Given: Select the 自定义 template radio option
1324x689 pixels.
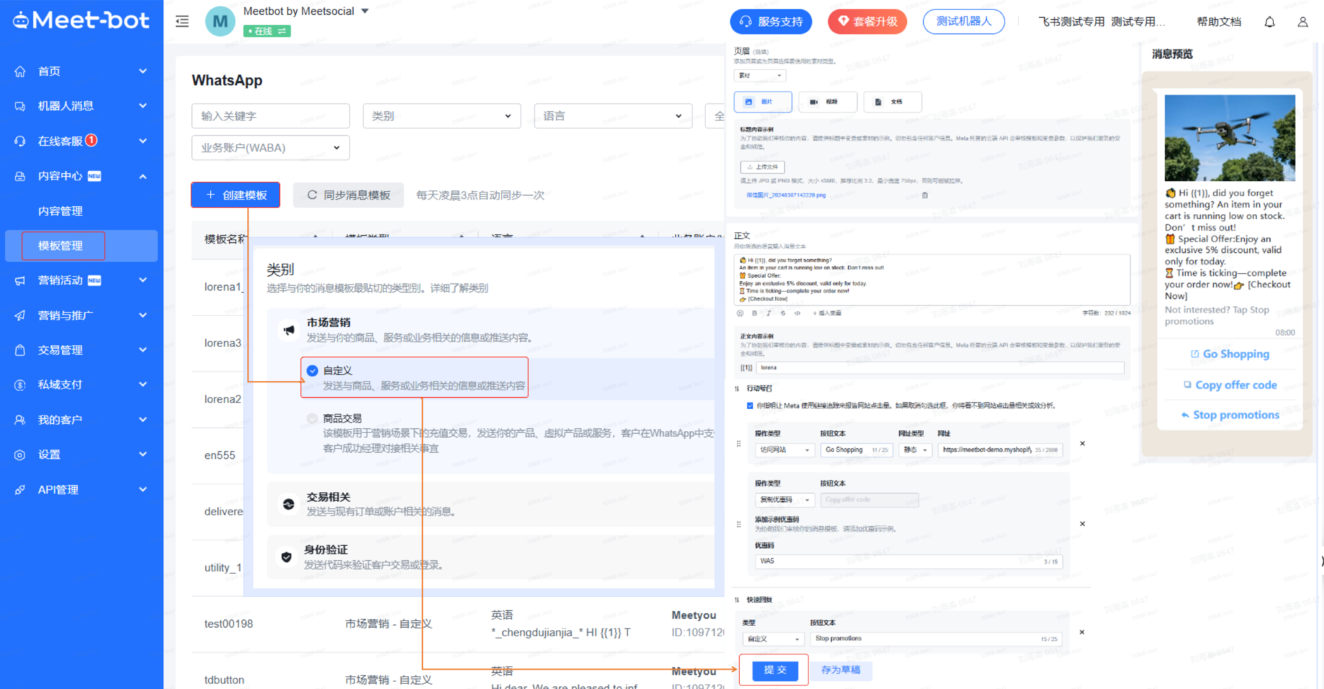Looking at the screenshot, I should 312,370.
